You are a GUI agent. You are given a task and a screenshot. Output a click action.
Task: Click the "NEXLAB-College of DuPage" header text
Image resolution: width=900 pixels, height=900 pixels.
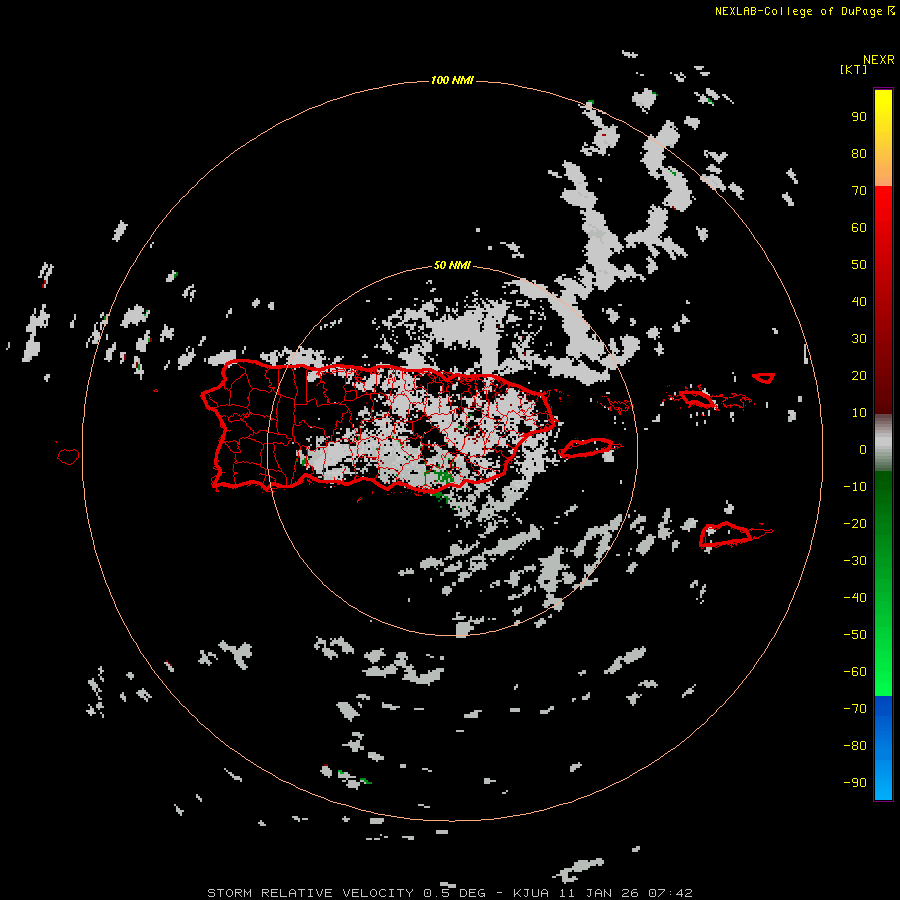798,11
